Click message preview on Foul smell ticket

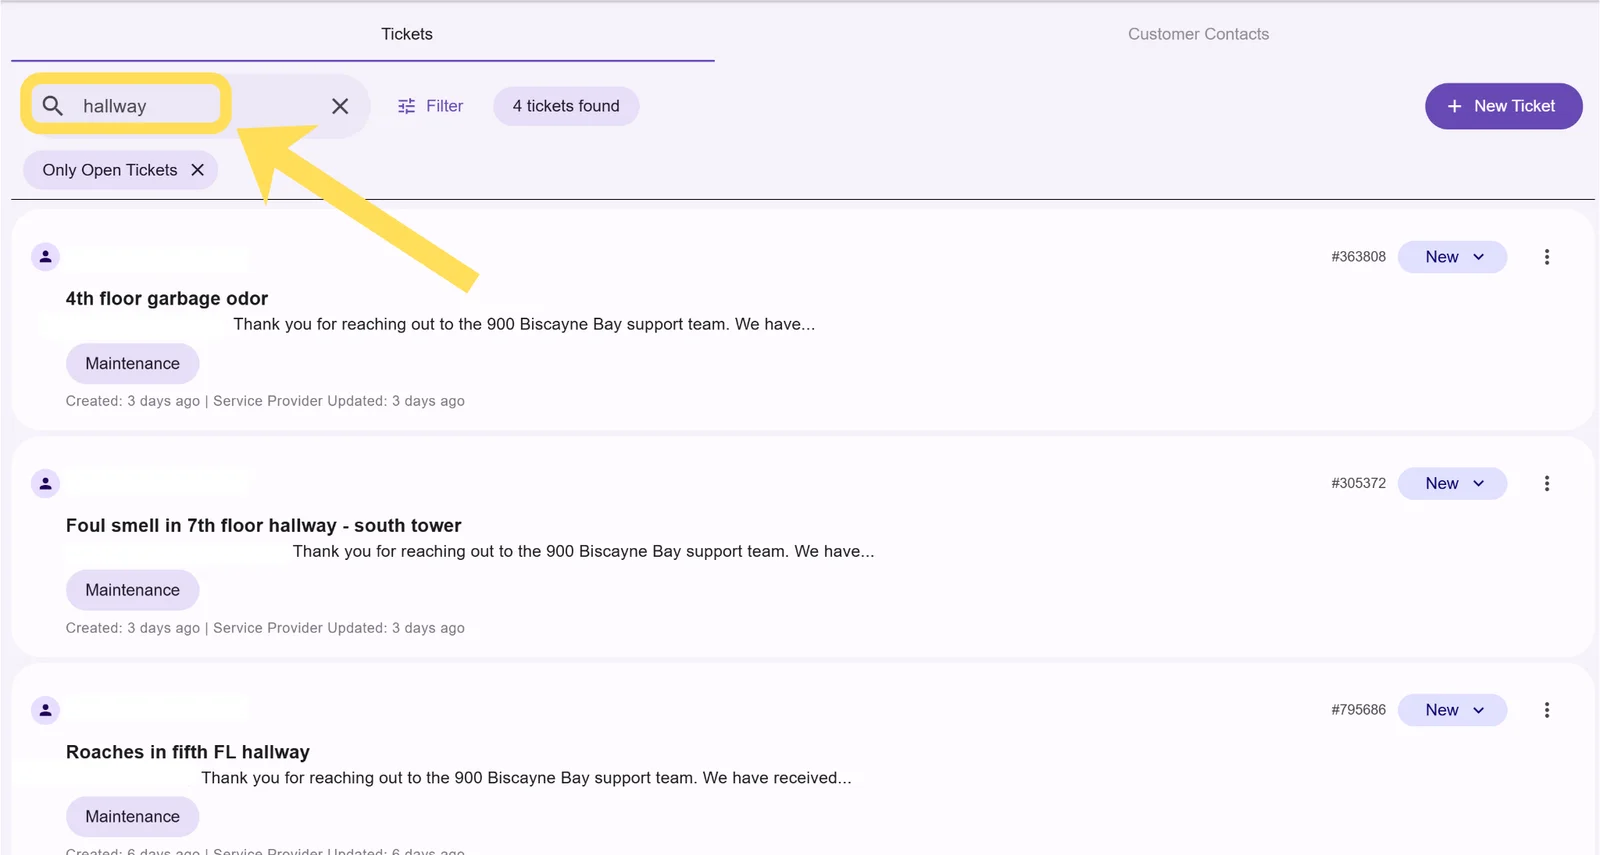(583, 551)
